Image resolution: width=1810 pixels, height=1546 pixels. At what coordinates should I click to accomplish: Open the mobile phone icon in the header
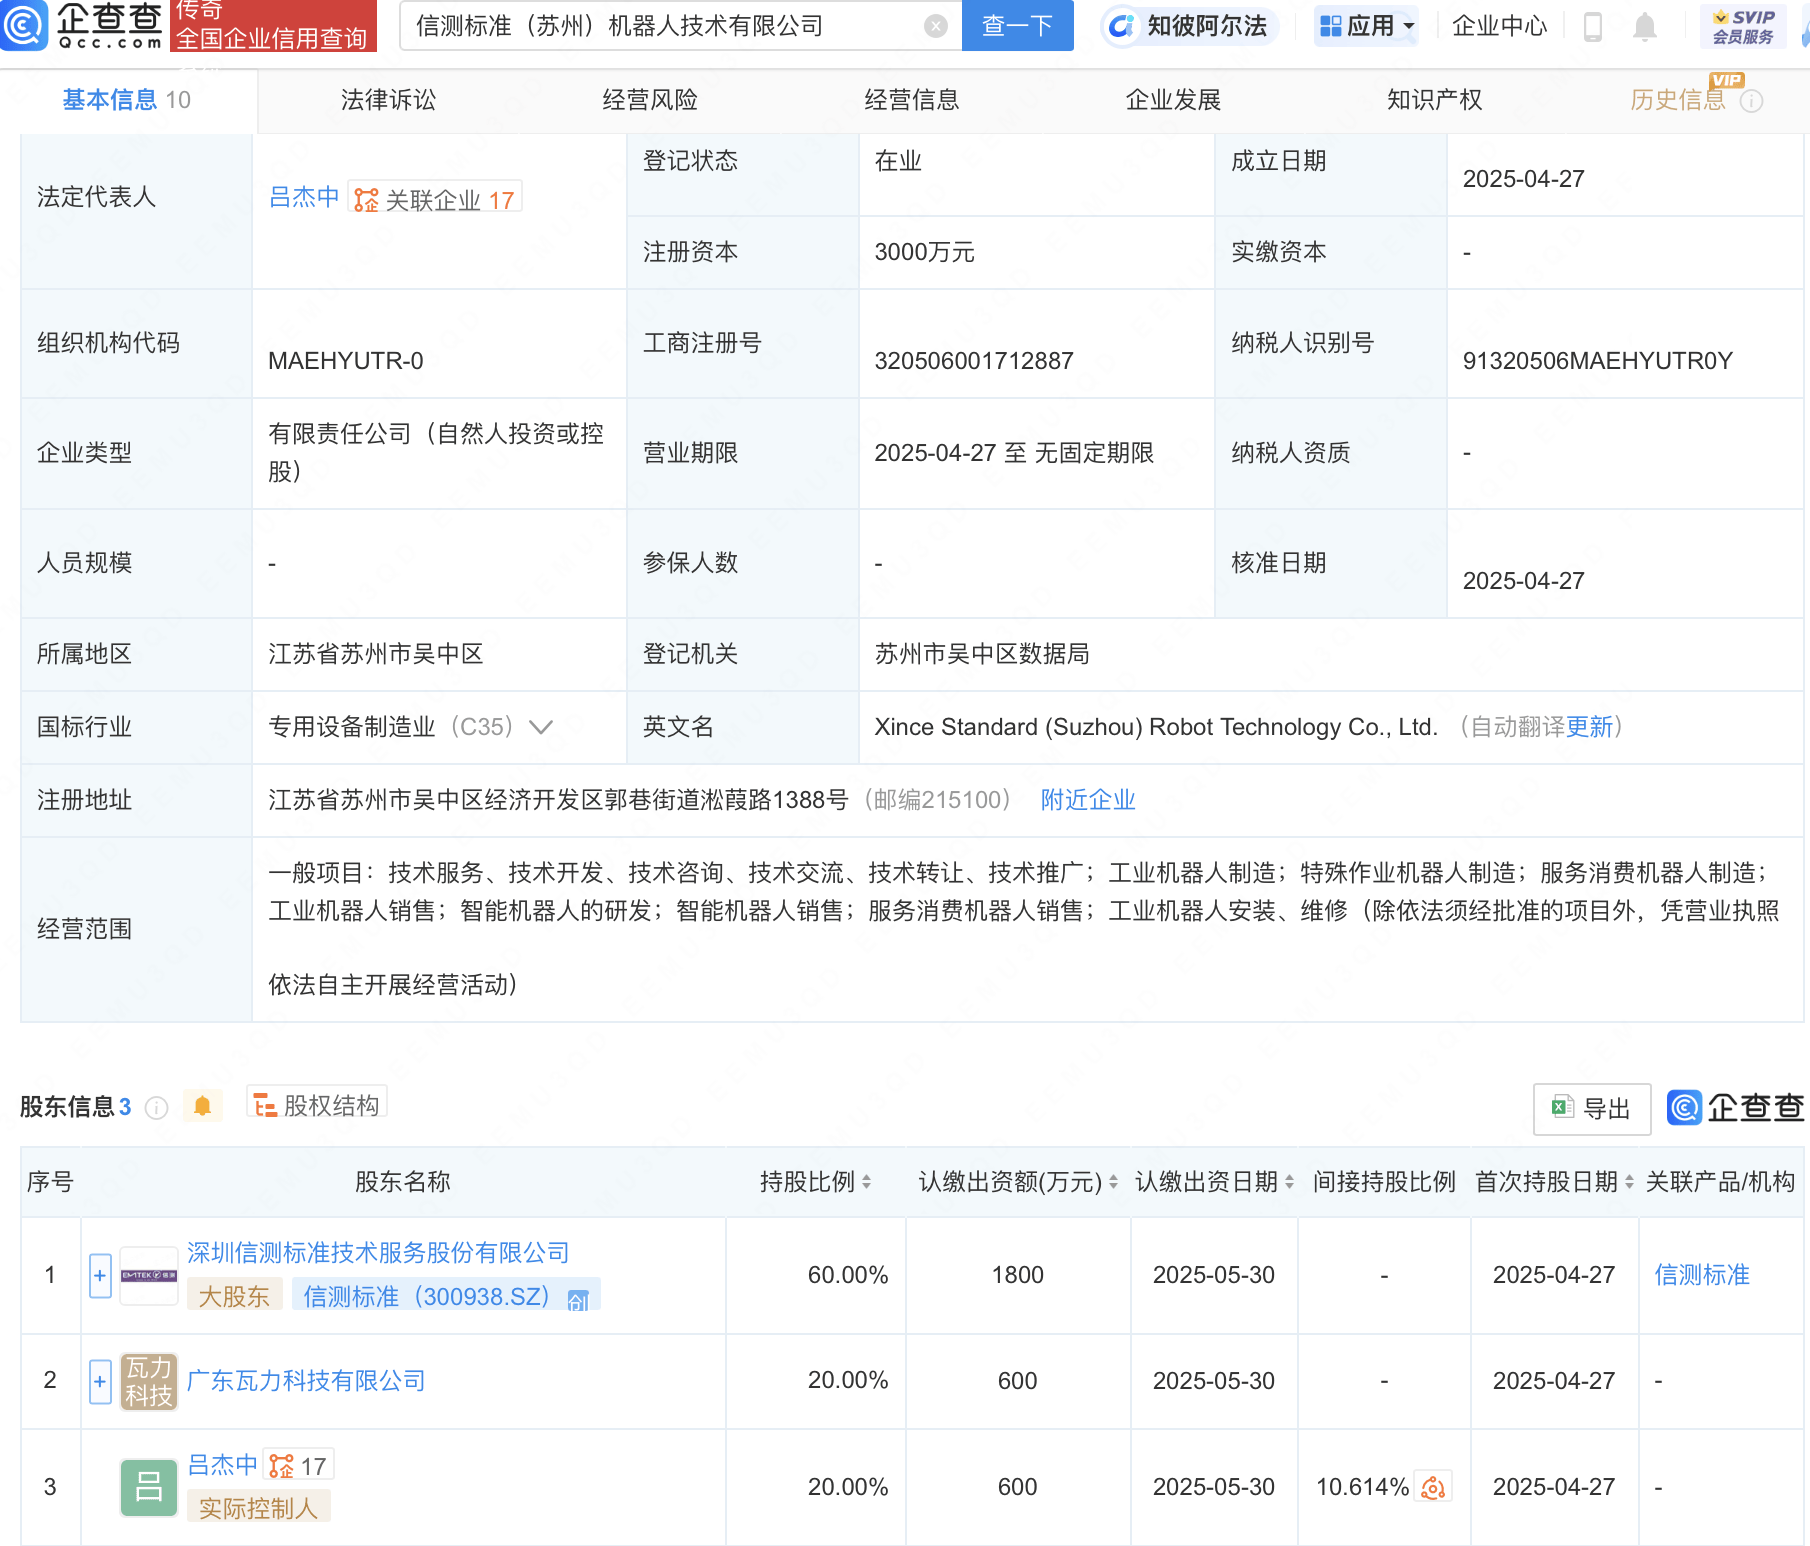point(1593,27)
